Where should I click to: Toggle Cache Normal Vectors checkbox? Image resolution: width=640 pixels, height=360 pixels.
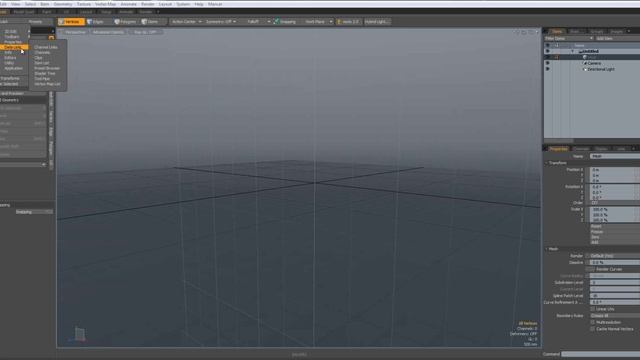click(x=592, y=329)
